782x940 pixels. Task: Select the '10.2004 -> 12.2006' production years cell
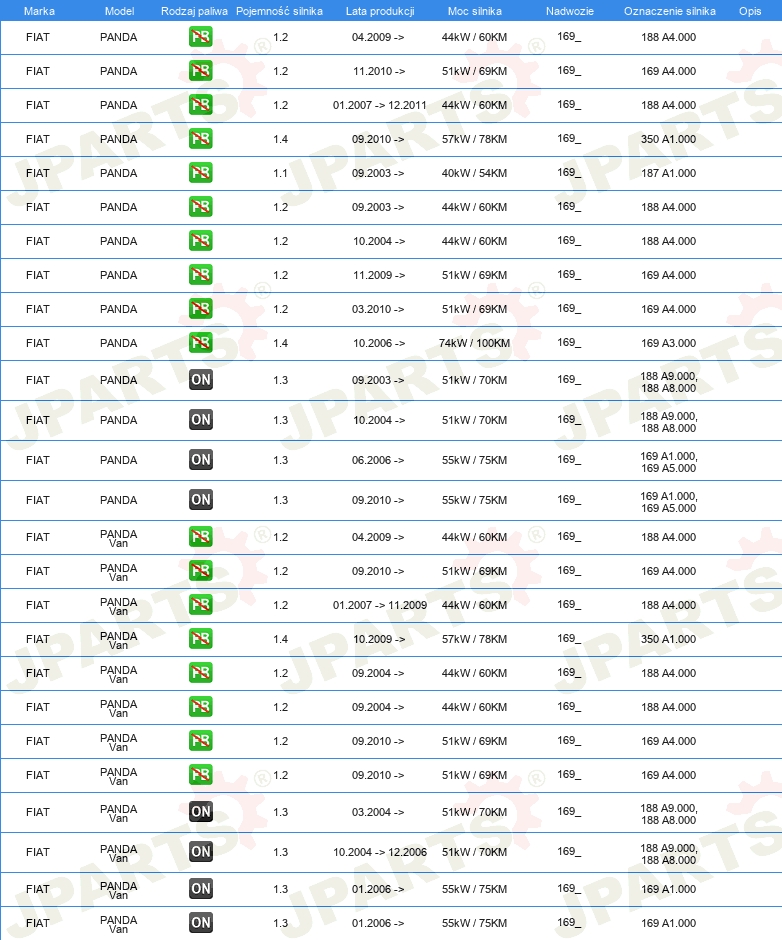[380, 852]
